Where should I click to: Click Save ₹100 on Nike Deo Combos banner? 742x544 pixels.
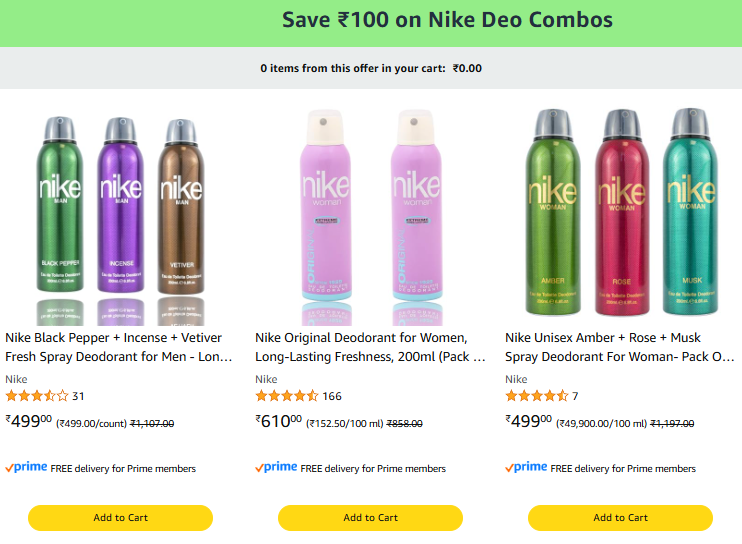(447, 20)
